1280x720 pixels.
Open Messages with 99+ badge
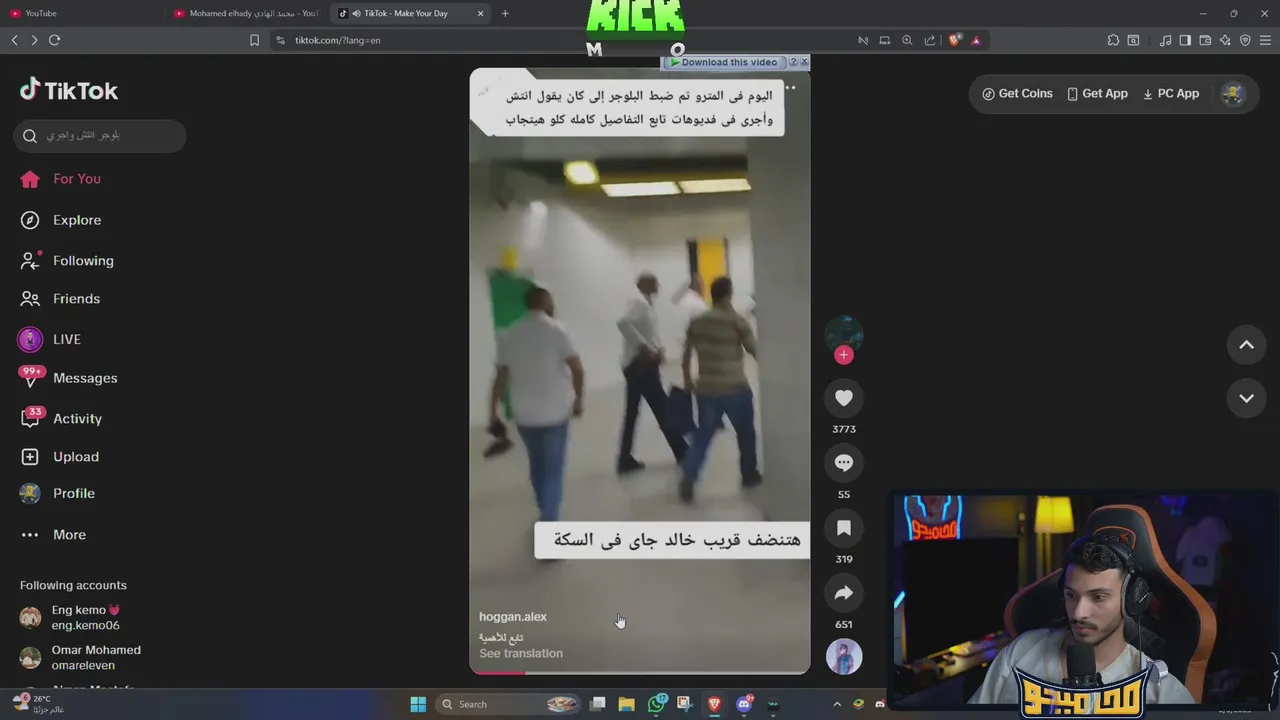point(68,378)
